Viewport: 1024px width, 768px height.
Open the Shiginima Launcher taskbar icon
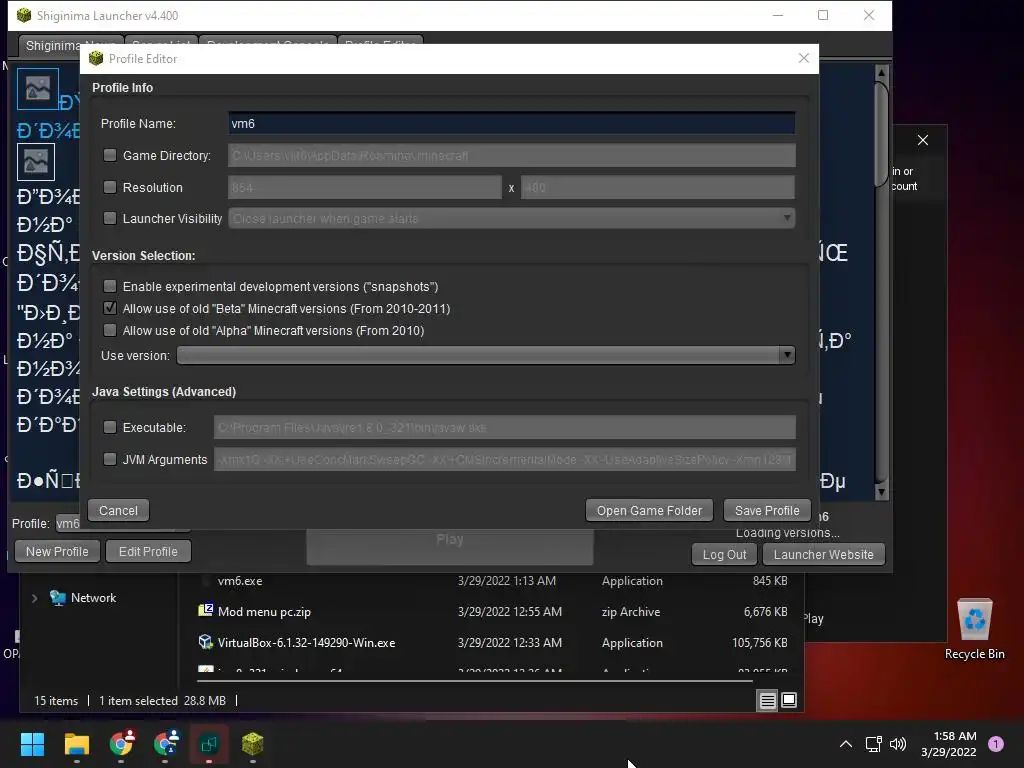(x=253, y=744)
